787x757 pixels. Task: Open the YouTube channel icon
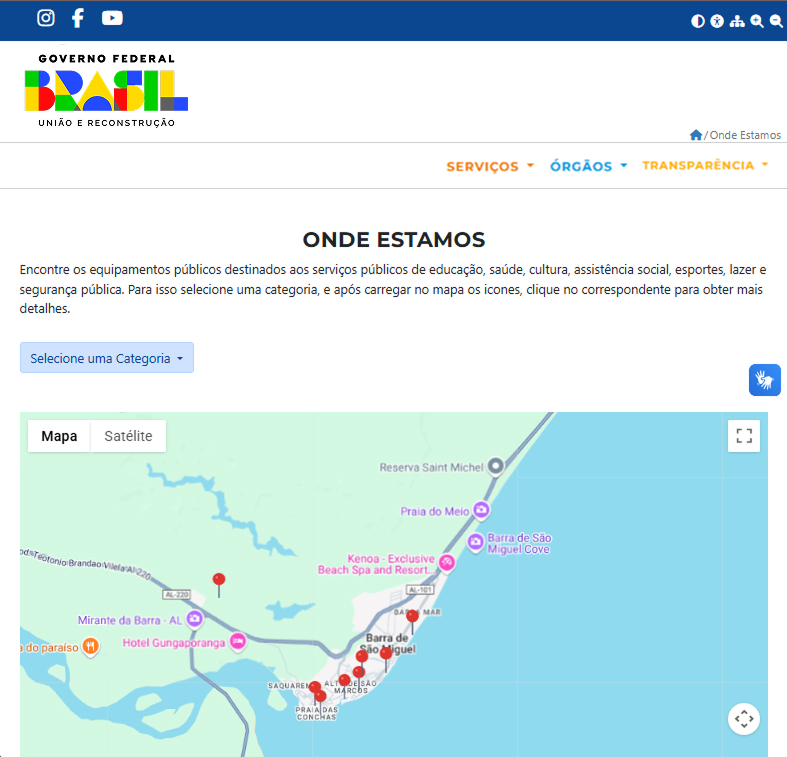click(112, 18)
